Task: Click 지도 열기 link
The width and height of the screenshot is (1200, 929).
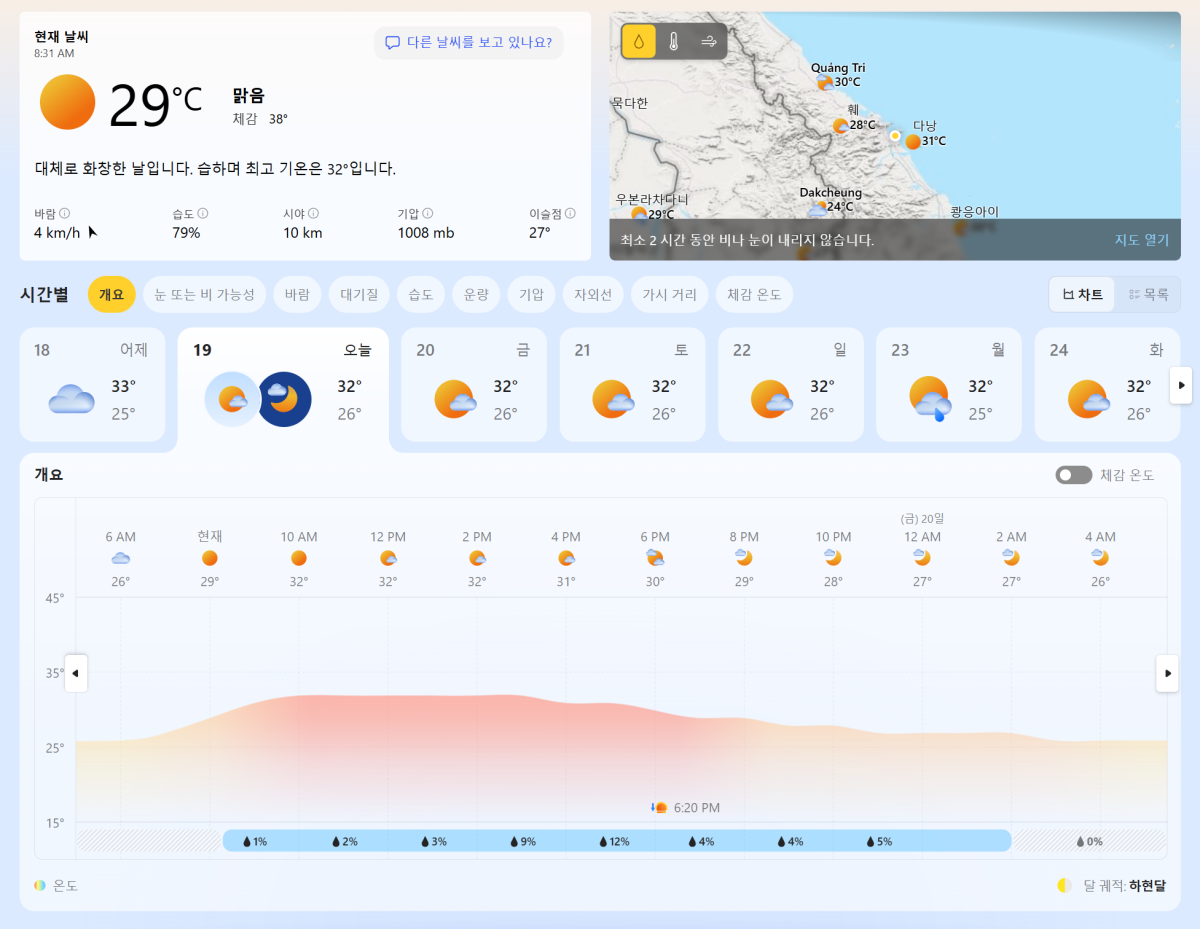Action: click(1141, 240)
